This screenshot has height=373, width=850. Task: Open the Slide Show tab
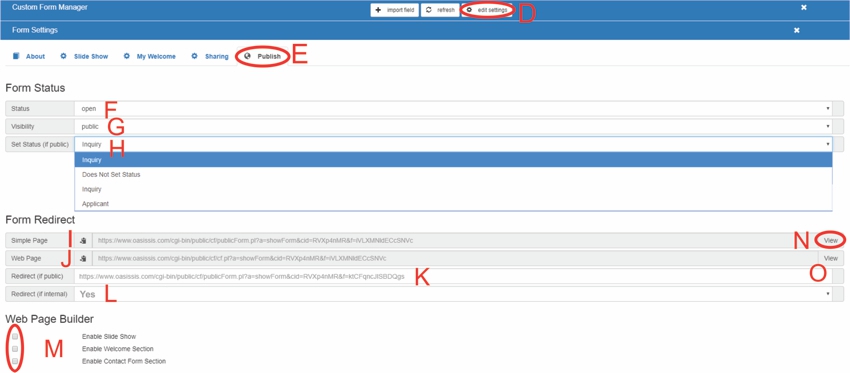84,56
